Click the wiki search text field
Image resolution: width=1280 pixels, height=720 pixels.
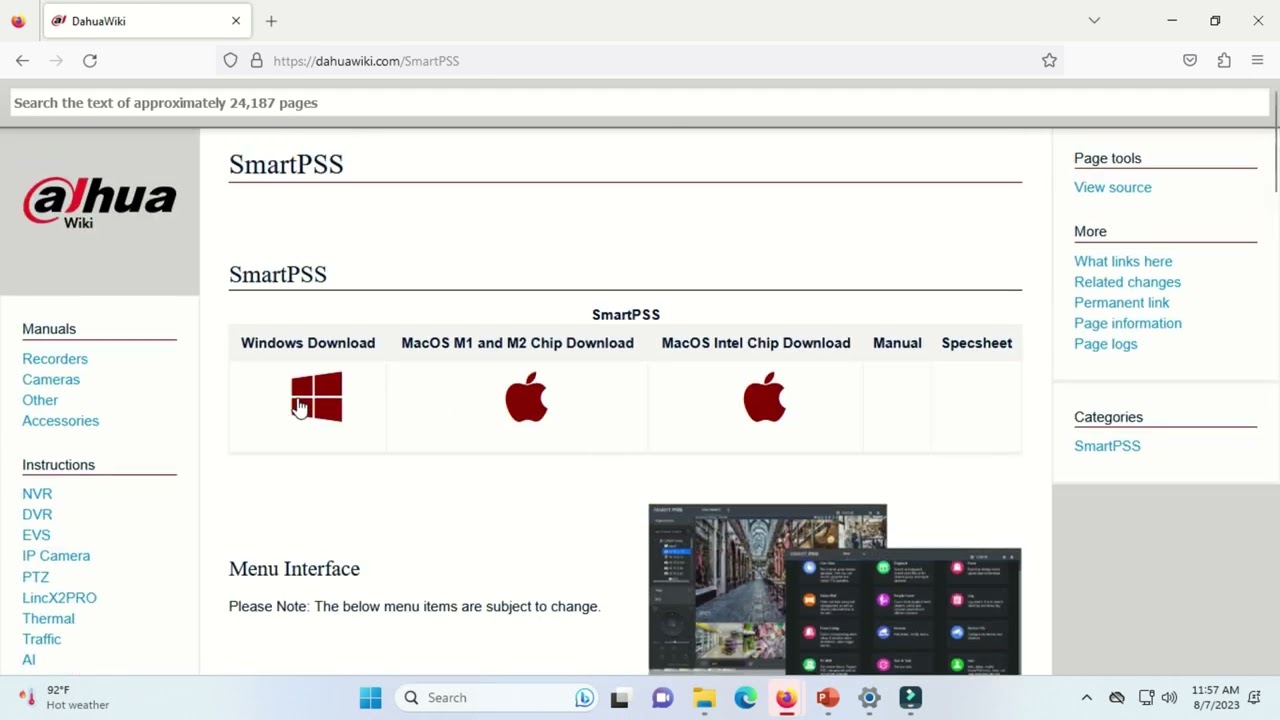coord(640,103)
